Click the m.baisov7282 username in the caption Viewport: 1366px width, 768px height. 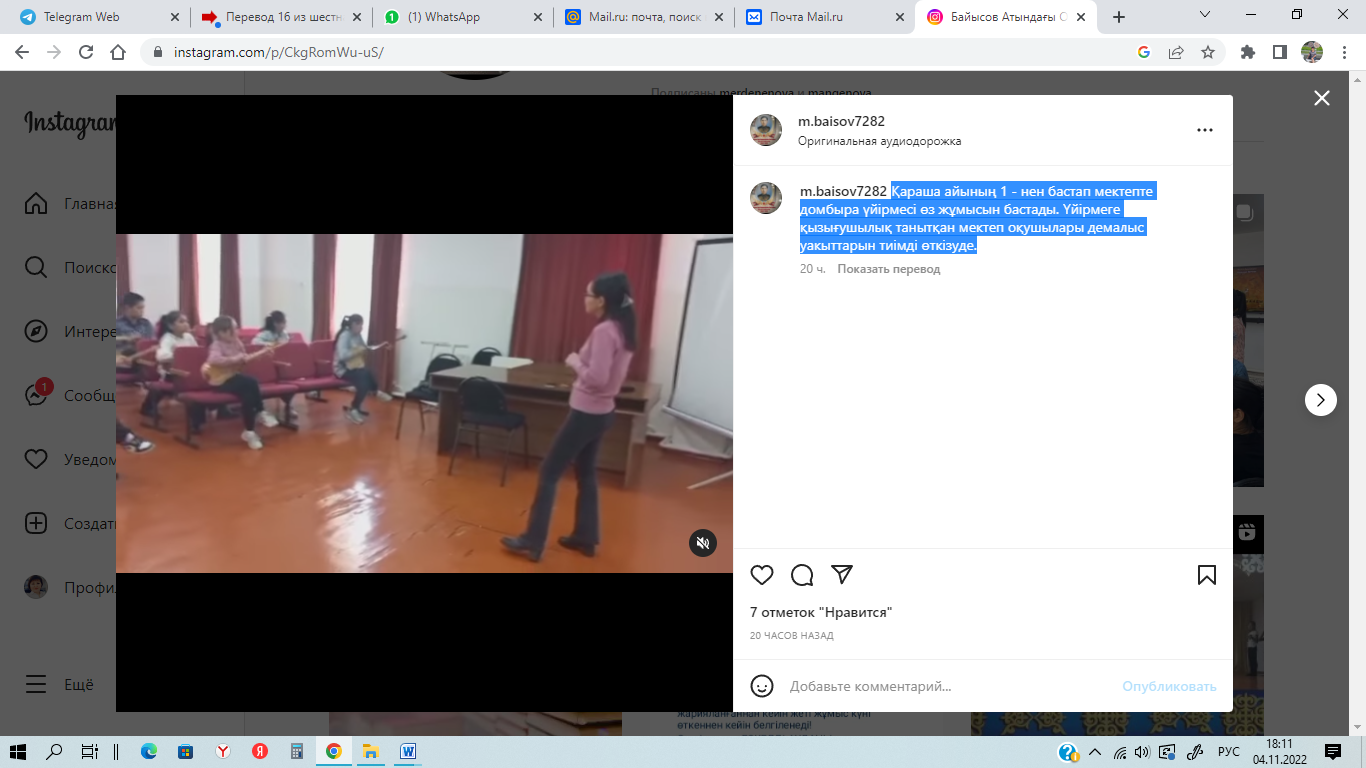[x=843, y=191]
